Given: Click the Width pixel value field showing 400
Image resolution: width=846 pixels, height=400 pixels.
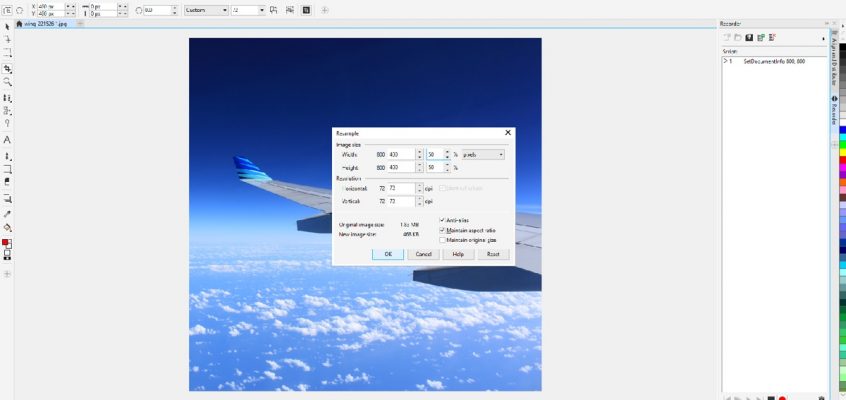Looking at the screenshot, I should point(401,154).
